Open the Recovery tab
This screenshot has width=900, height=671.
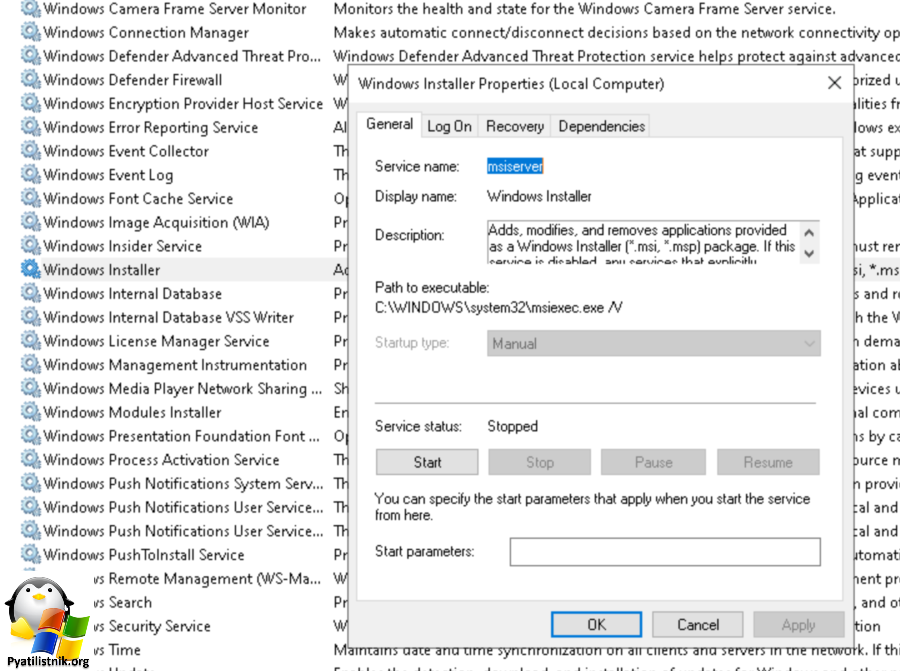[x=515, y=126]
